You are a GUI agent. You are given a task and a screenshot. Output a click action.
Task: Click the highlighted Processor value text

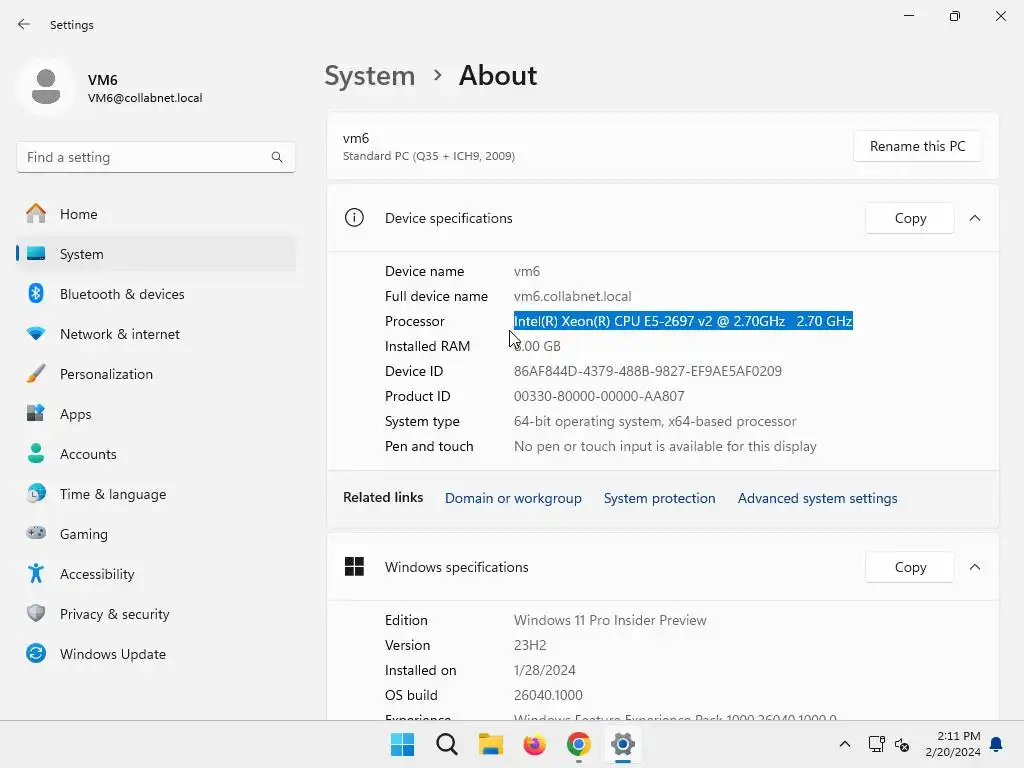(683, 321)
